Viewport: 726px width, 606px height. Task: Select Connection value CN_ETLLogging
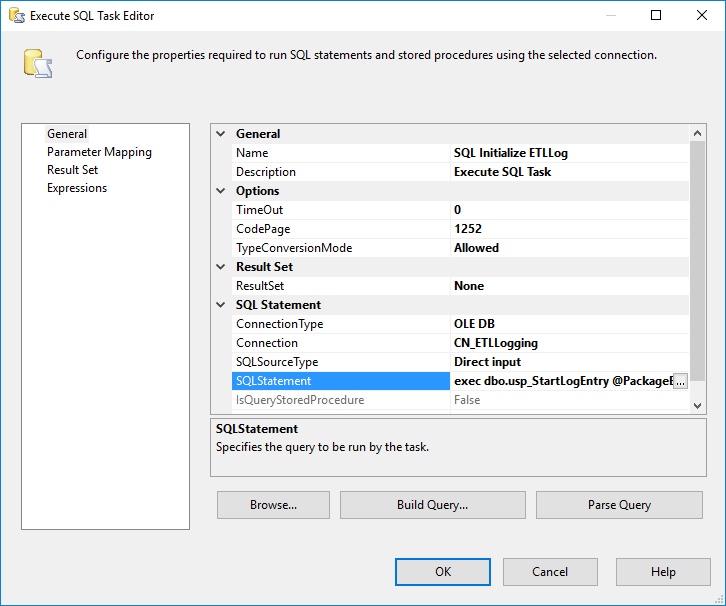pos(570,343)
